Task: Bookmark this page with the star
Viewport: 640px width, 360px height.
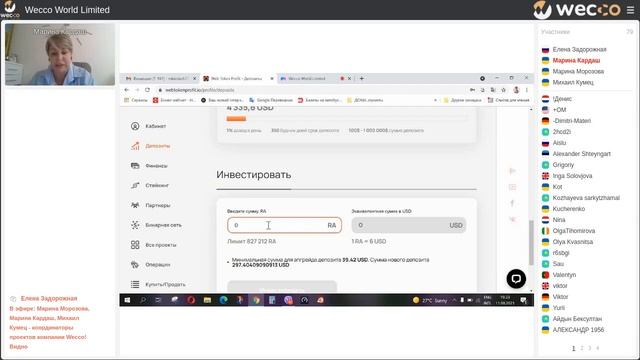Action: click(x=504, y=90)
